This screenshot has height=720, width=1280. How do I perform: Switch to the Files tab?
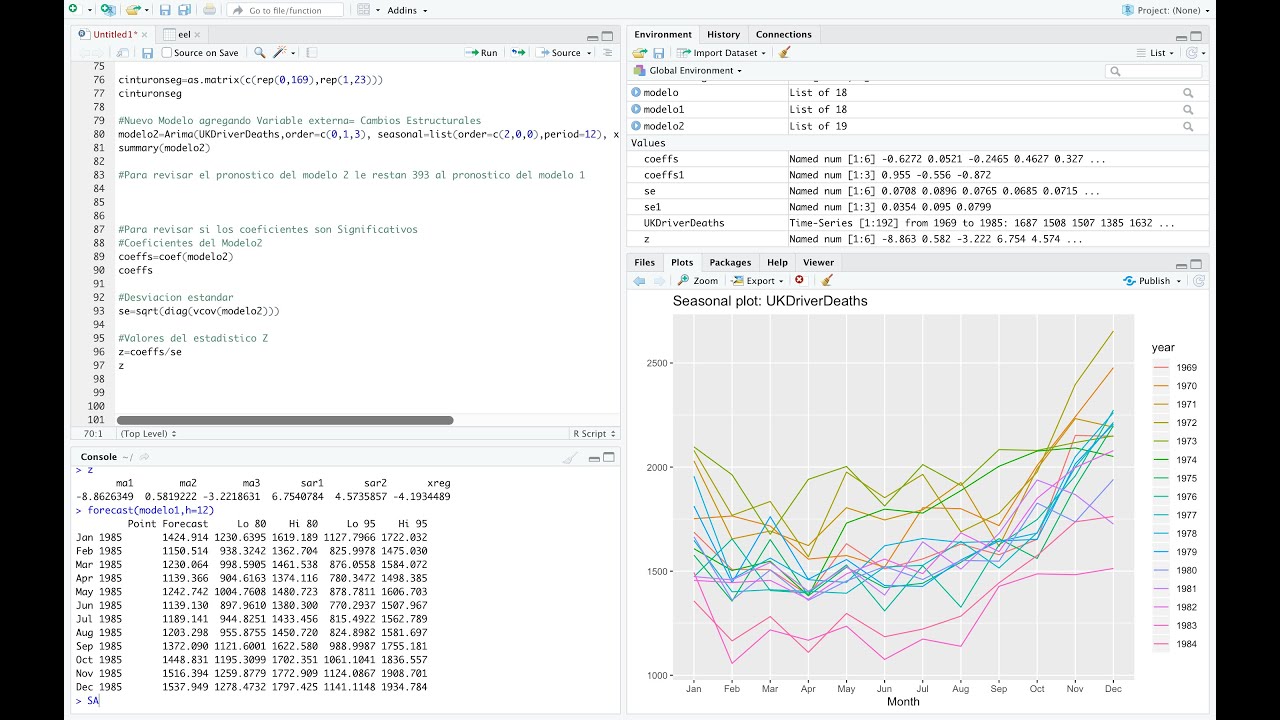tap(644, 262)
